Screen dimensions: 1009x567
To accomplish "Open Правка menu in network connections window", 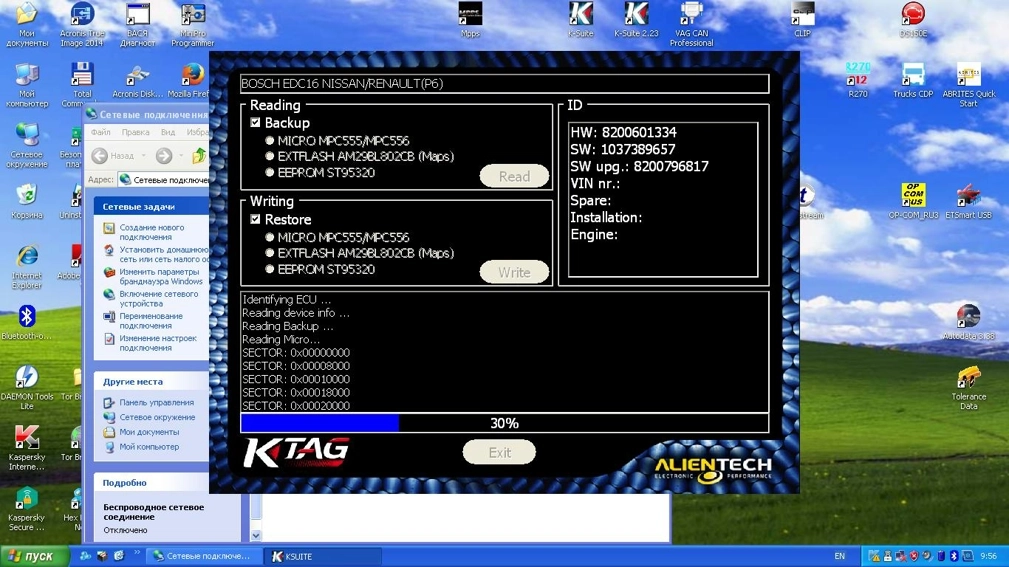I will tap(135, 132).
